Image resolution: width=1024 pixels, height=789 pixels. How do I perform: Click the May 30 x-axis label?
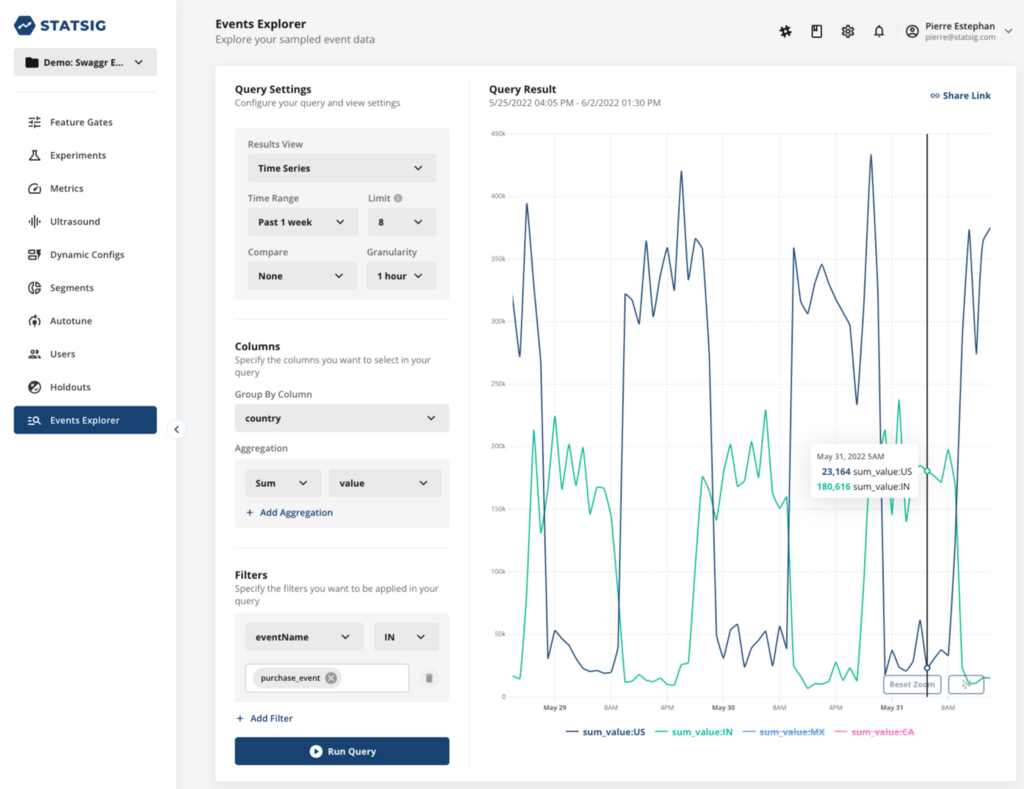pos(723,707)
